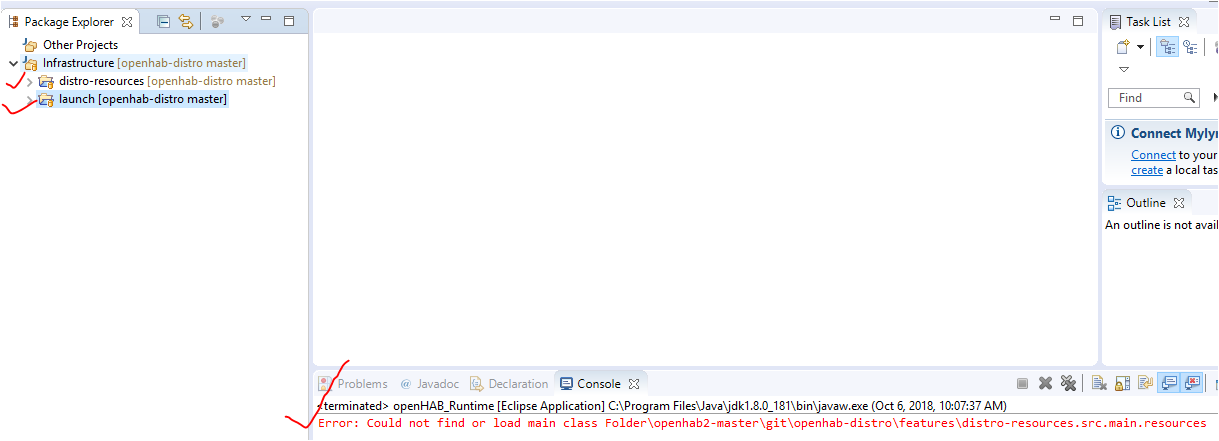Viewport: 1219px width, 441px height.
Task: Select the Task List tab
Action: [x=1148, y=21]
